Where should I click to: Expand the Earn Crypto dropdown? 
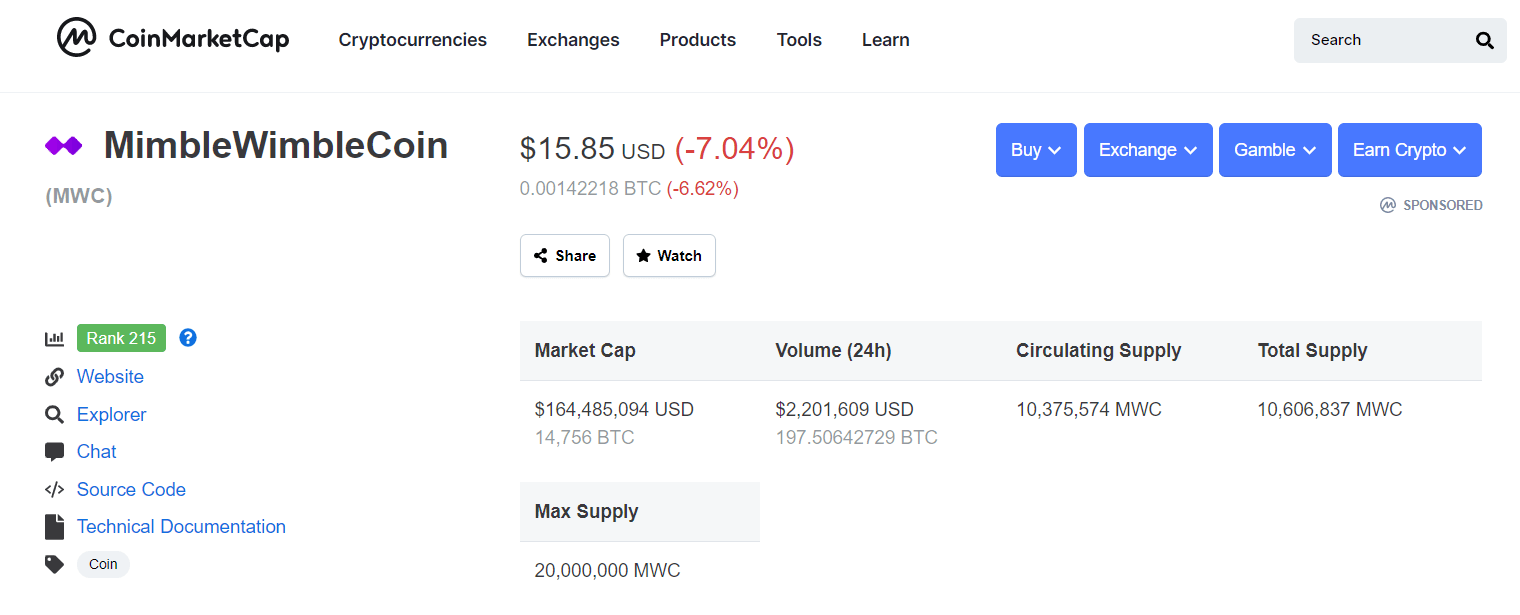[1409, 149]
